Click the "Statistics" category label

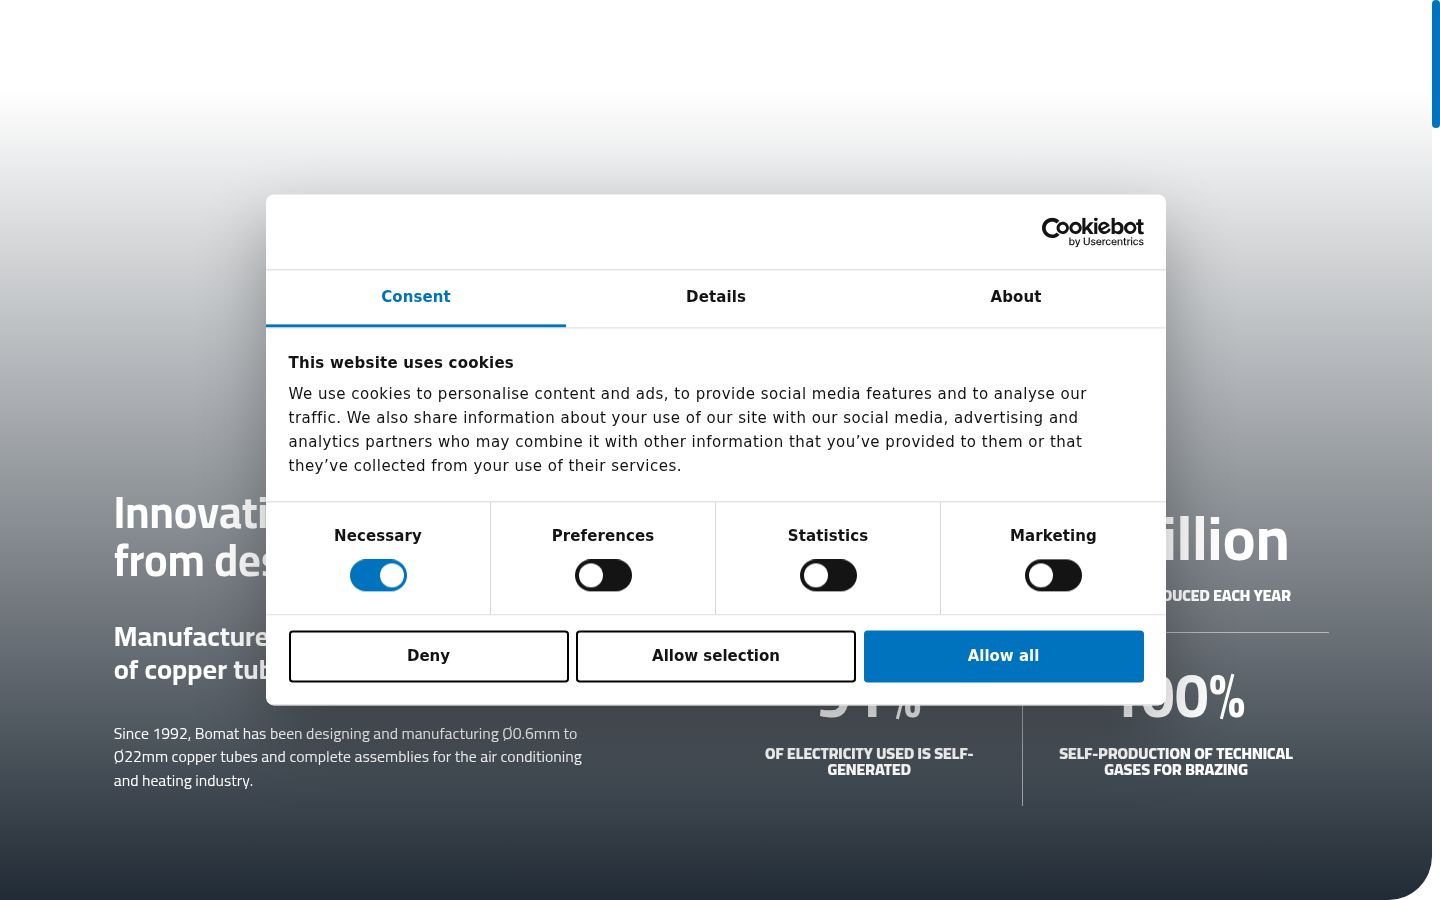coord(828,536)
